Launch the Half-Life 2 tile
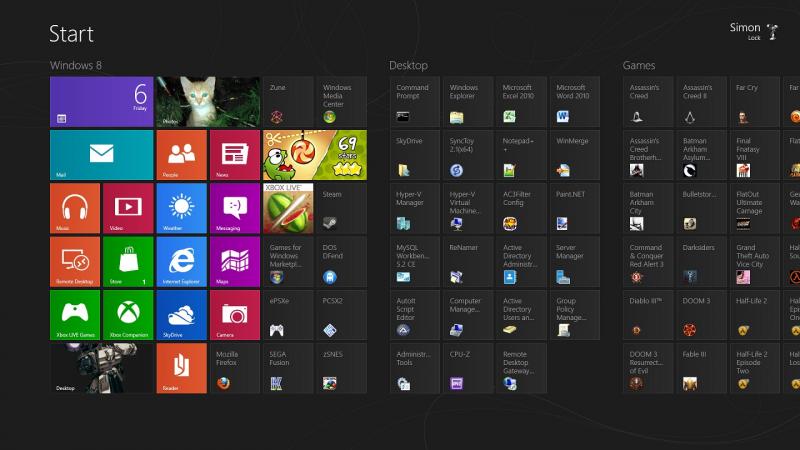The image size is (800, 450). tap(755, 315)
